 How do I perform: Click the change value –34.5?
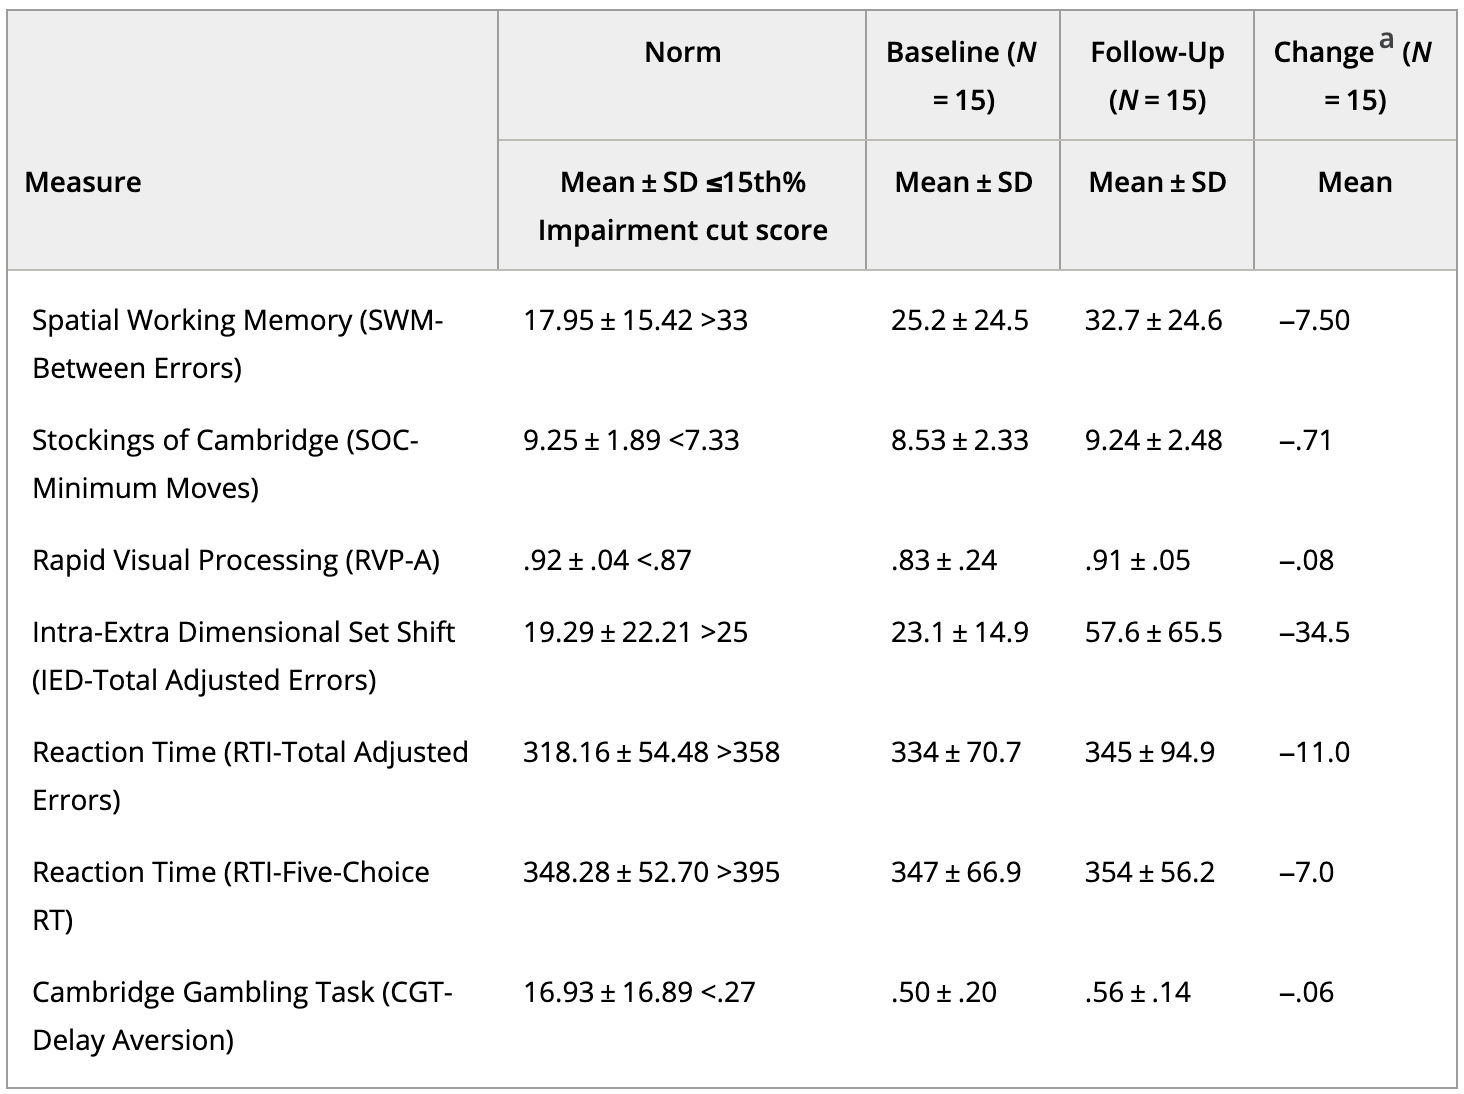1314,632
